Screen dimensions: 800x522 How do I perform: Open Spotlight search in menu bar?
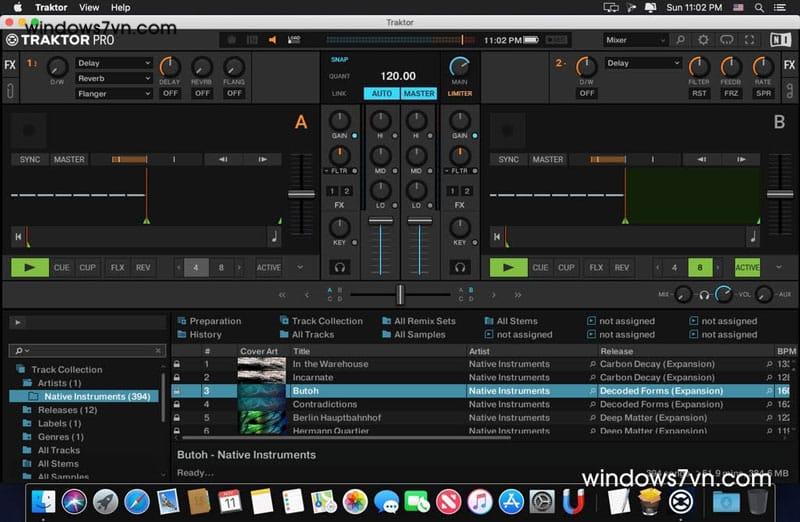(x=759, y=8)
